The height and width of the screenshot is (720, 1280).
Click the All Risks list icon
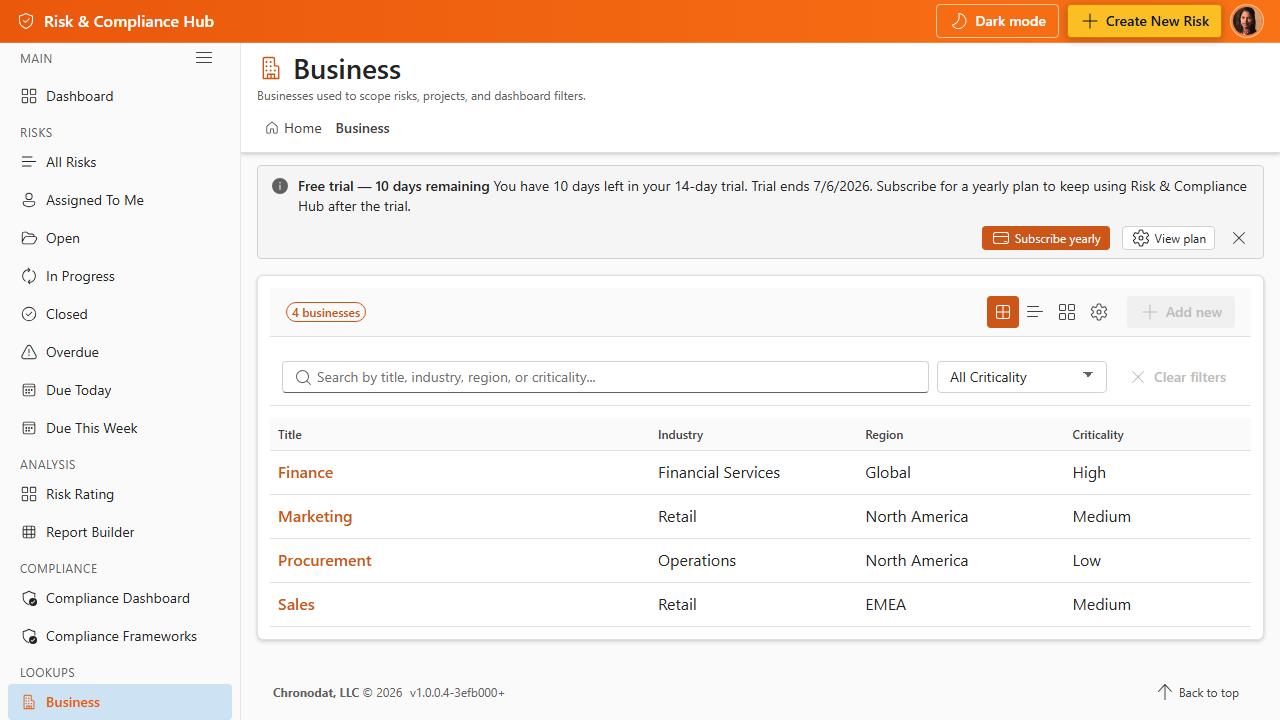coord(29,162)
